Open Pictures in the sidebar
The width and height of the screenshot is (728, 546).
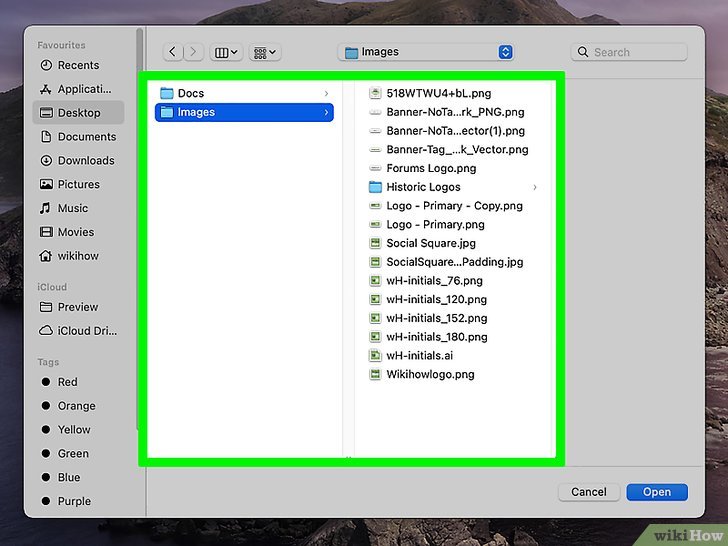(x=78, y=184)
